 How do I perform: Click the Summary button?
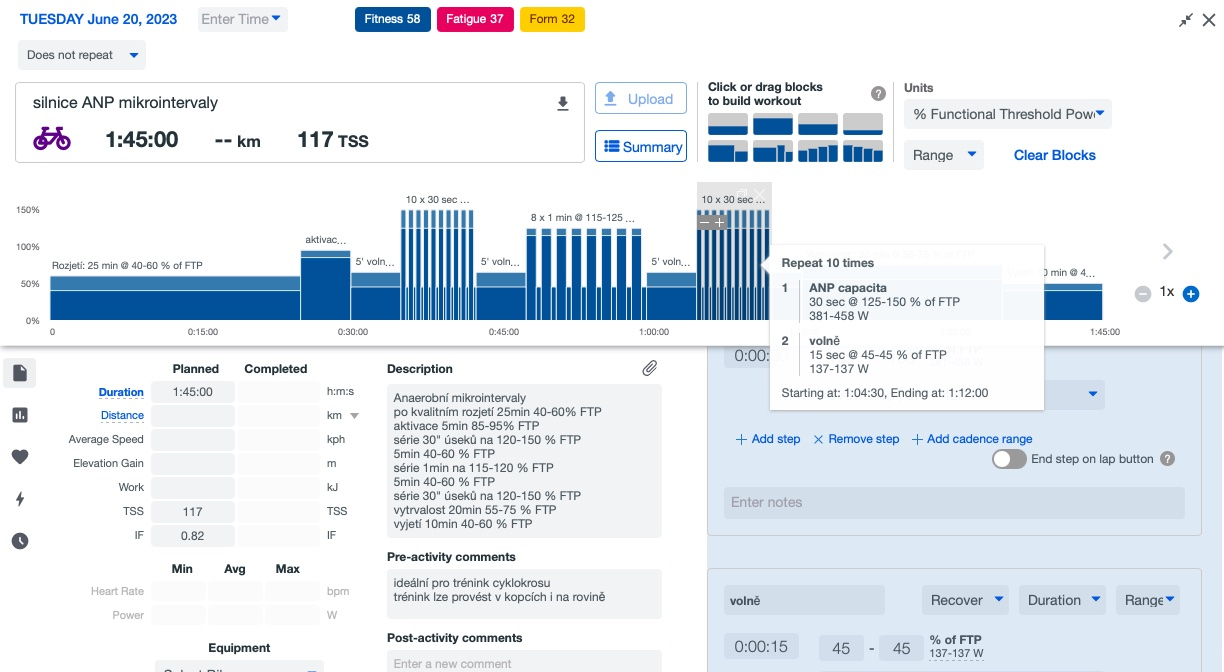tap(641, 147)
